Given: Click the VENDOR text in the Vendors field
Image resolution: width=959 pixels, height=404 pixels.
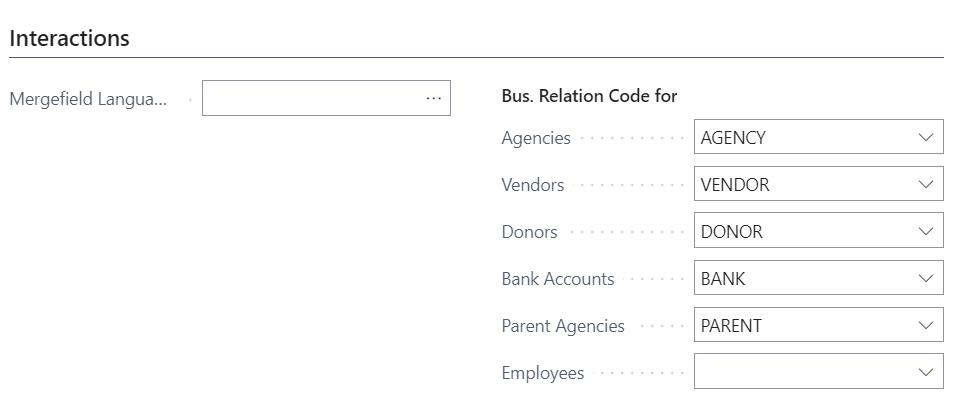Looking at the screenshot, I should [x=735, y=185].
